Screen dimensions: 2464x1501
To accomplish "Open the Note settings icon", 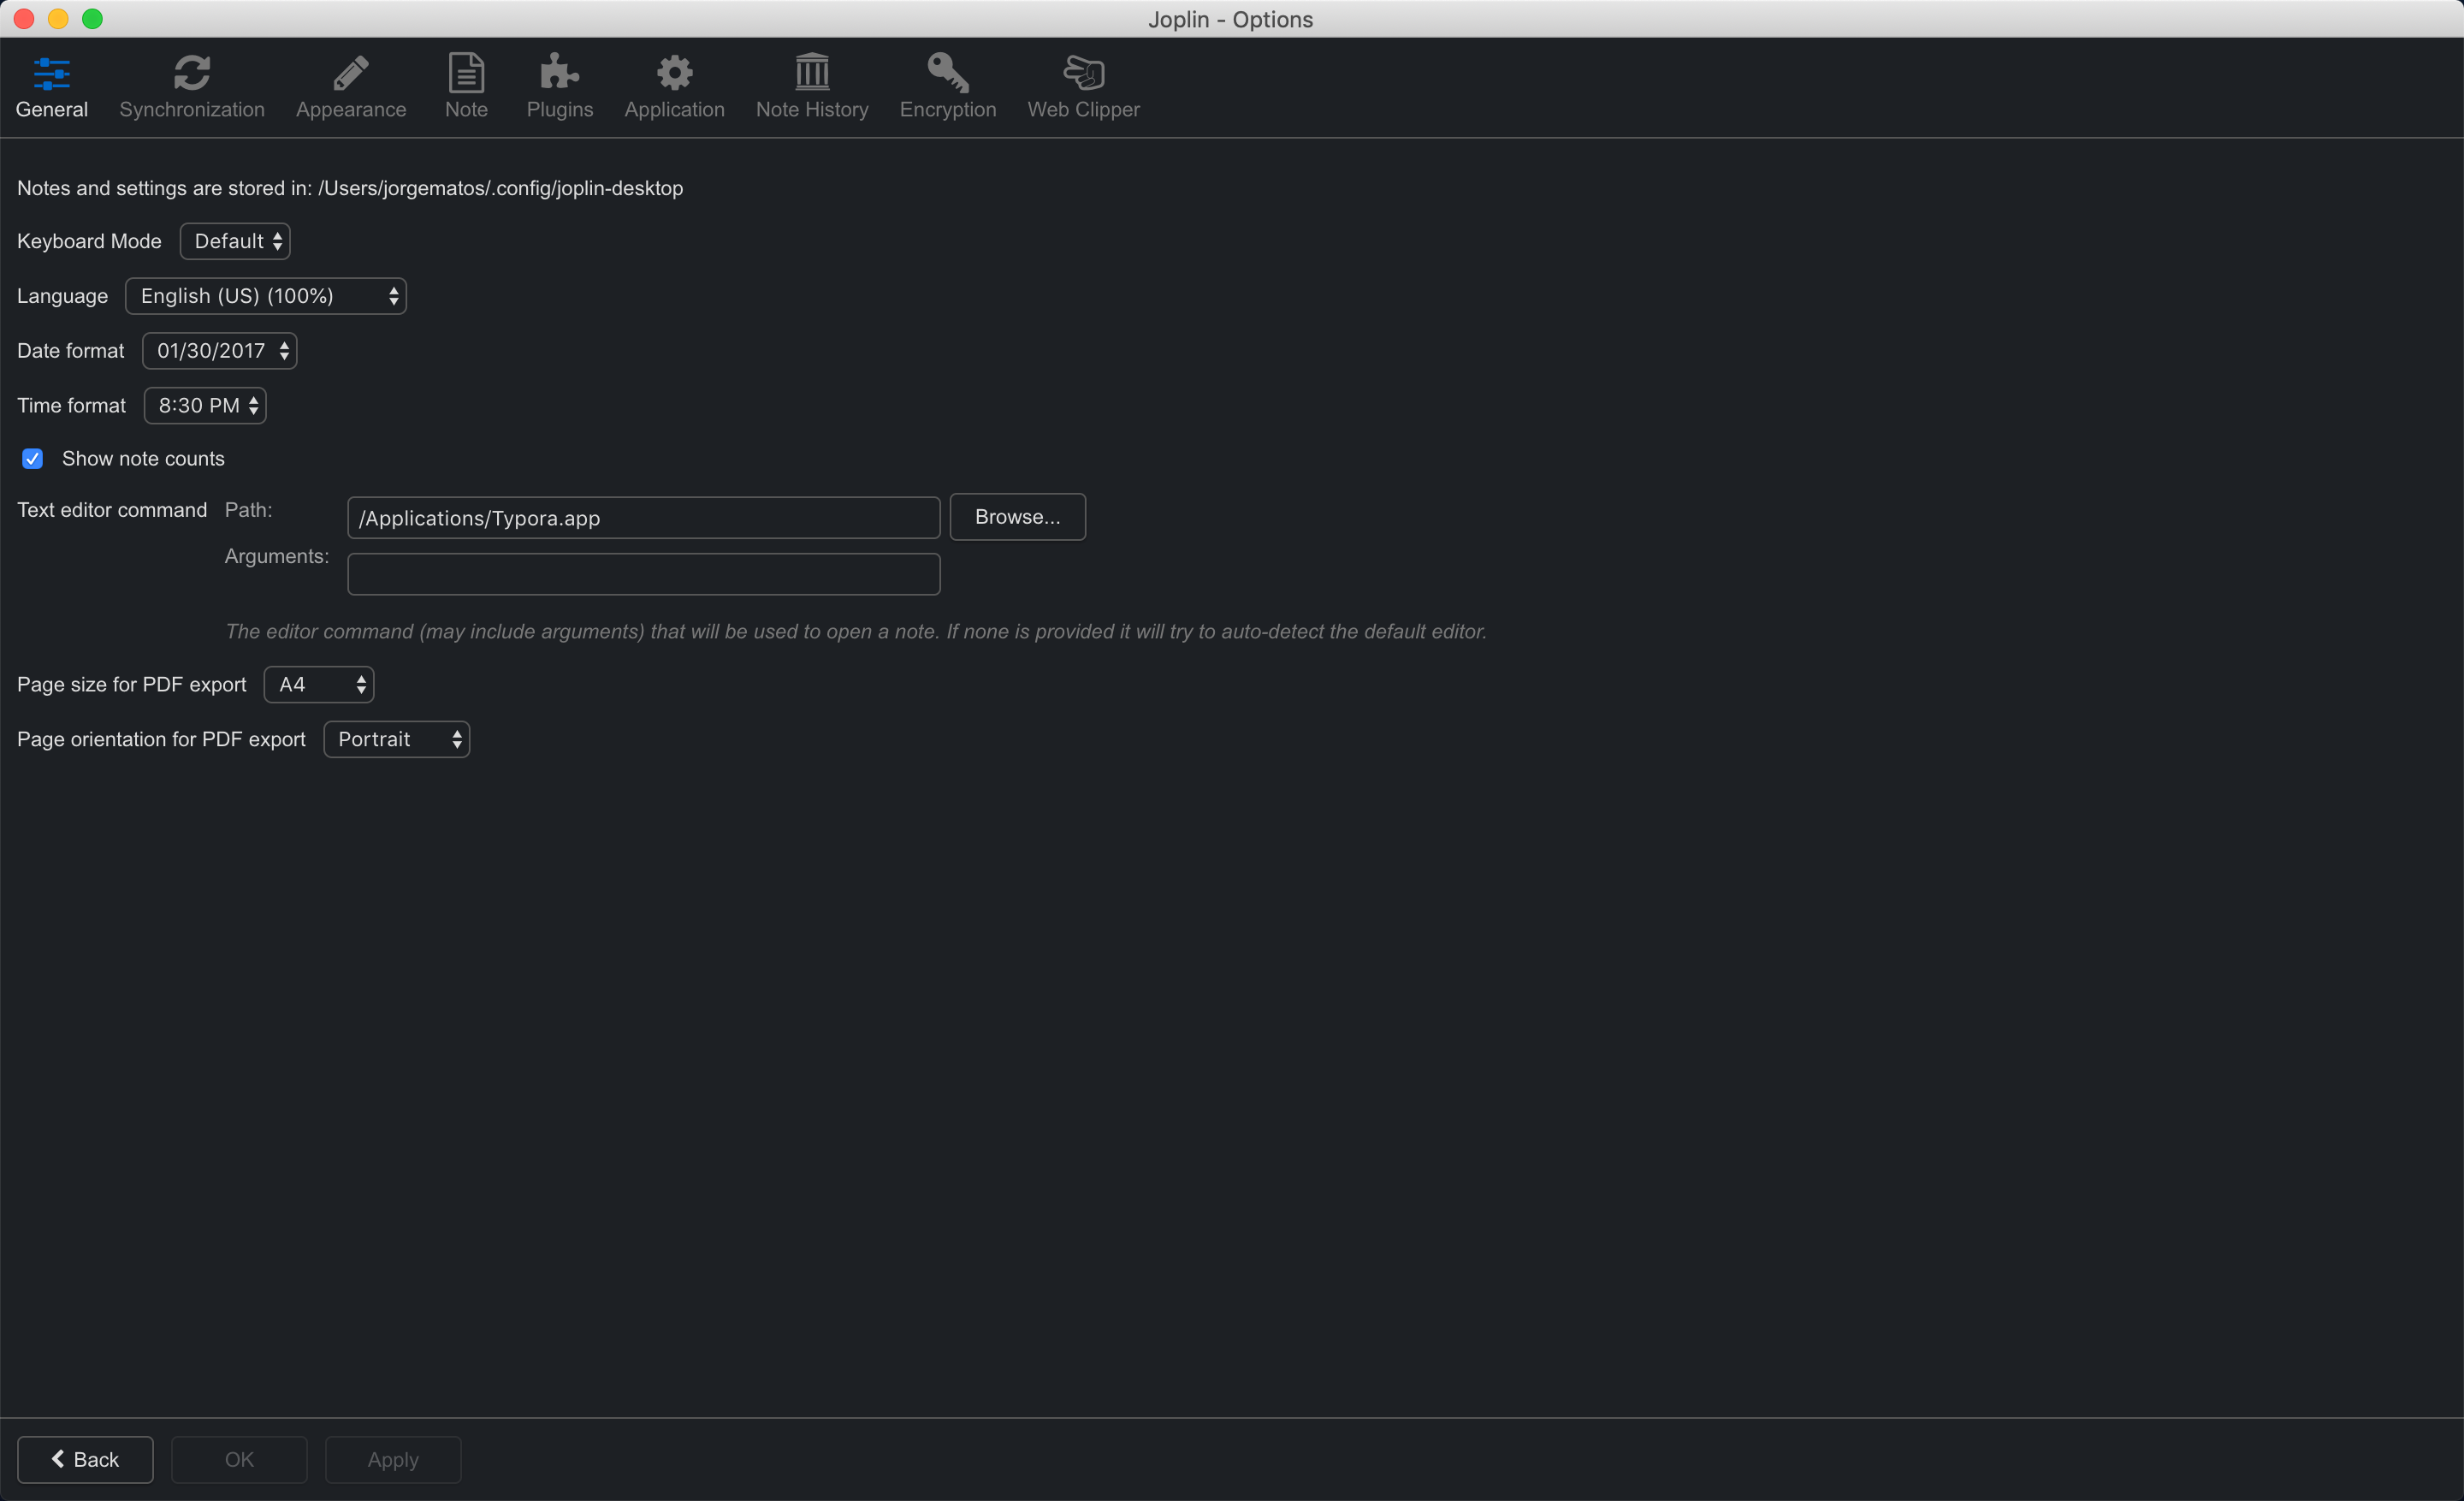I will [x=465, y=86].
